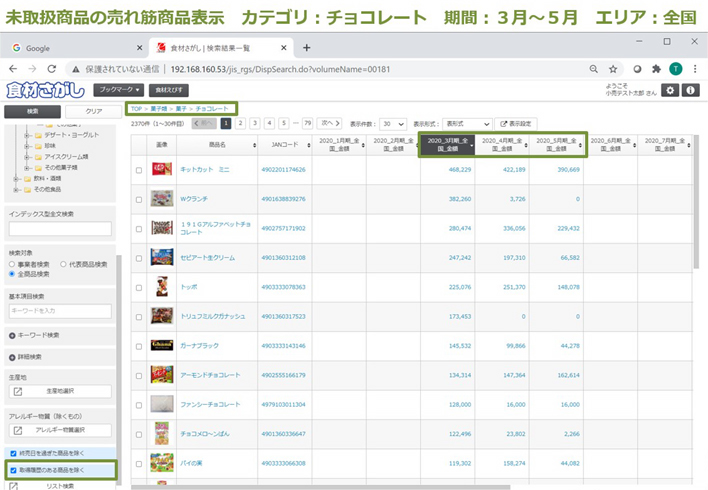The image size is (708, 490).
Task: Click the キットカット ミニ product image
Action: coord(162,169)
